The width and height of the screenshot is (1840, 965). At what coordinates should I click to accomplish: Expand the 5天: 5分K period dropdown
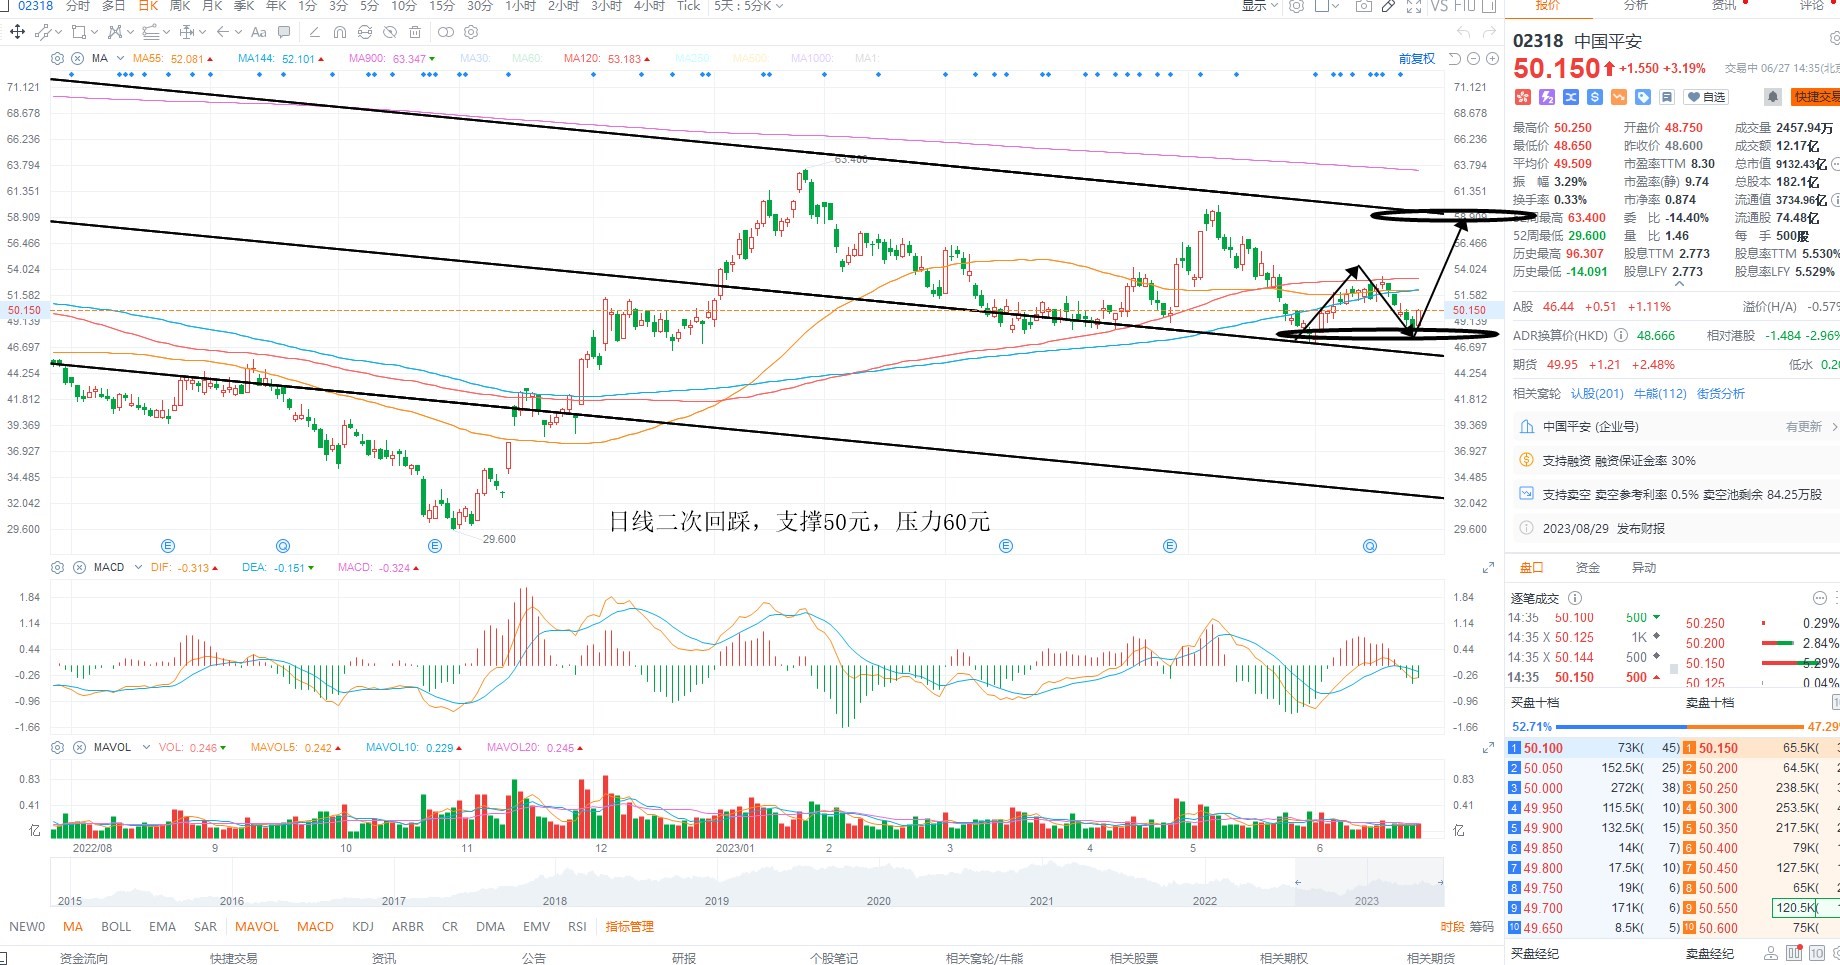pos(749,6)
